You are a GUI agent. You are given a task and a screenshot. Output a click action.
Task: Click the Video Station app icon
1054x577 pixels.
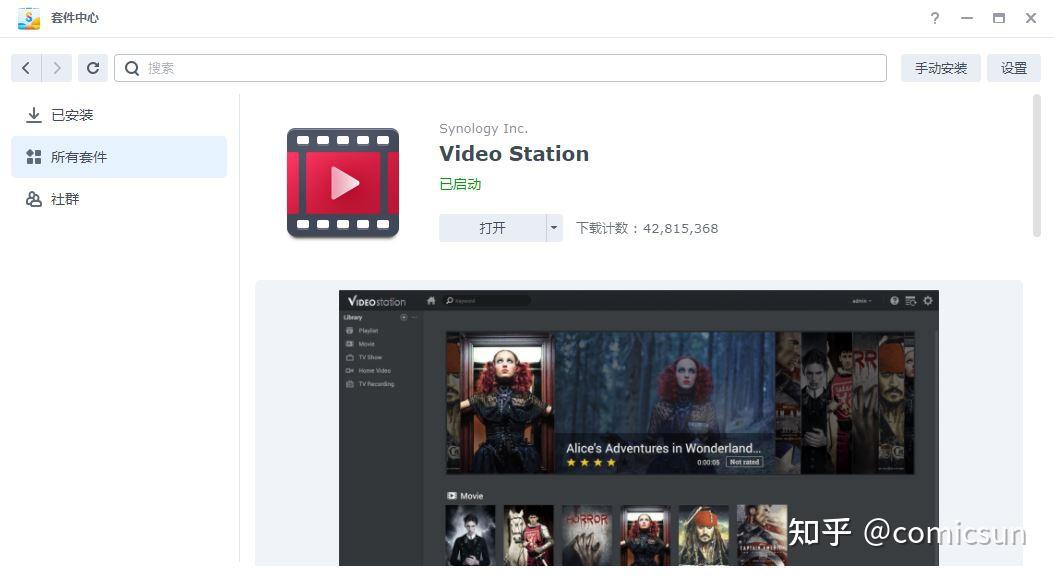pyautogui.click(x=343, y=183)
